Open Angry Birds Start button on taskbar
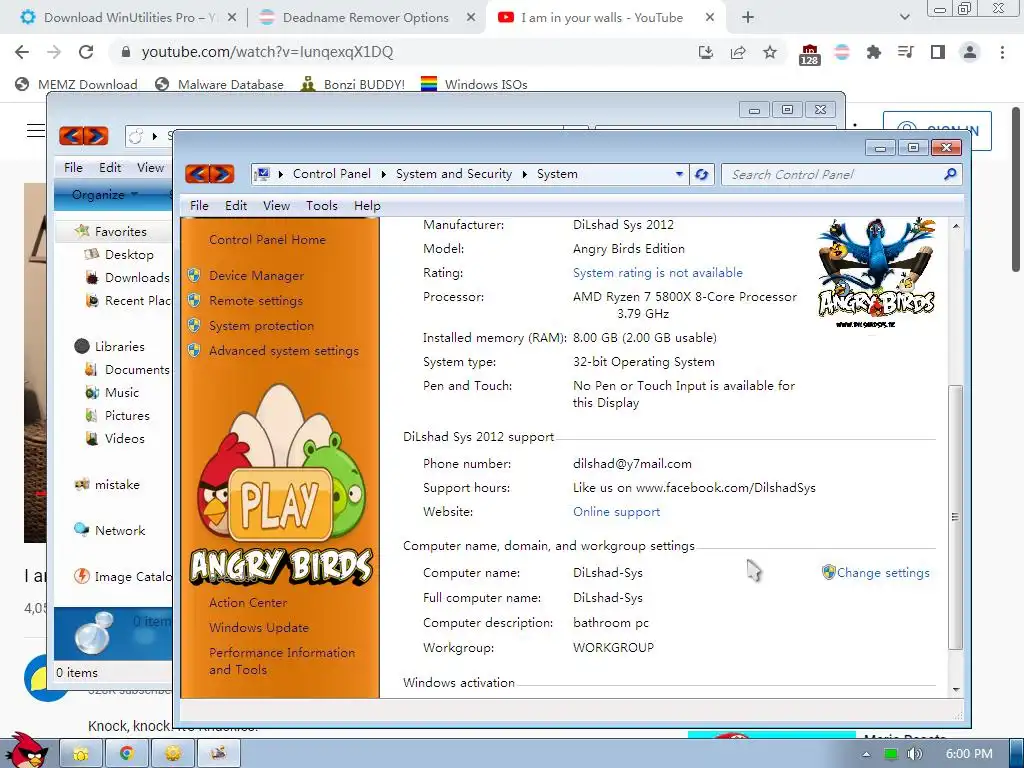The height and width of the screenshot is (768, 1024). 26,751
